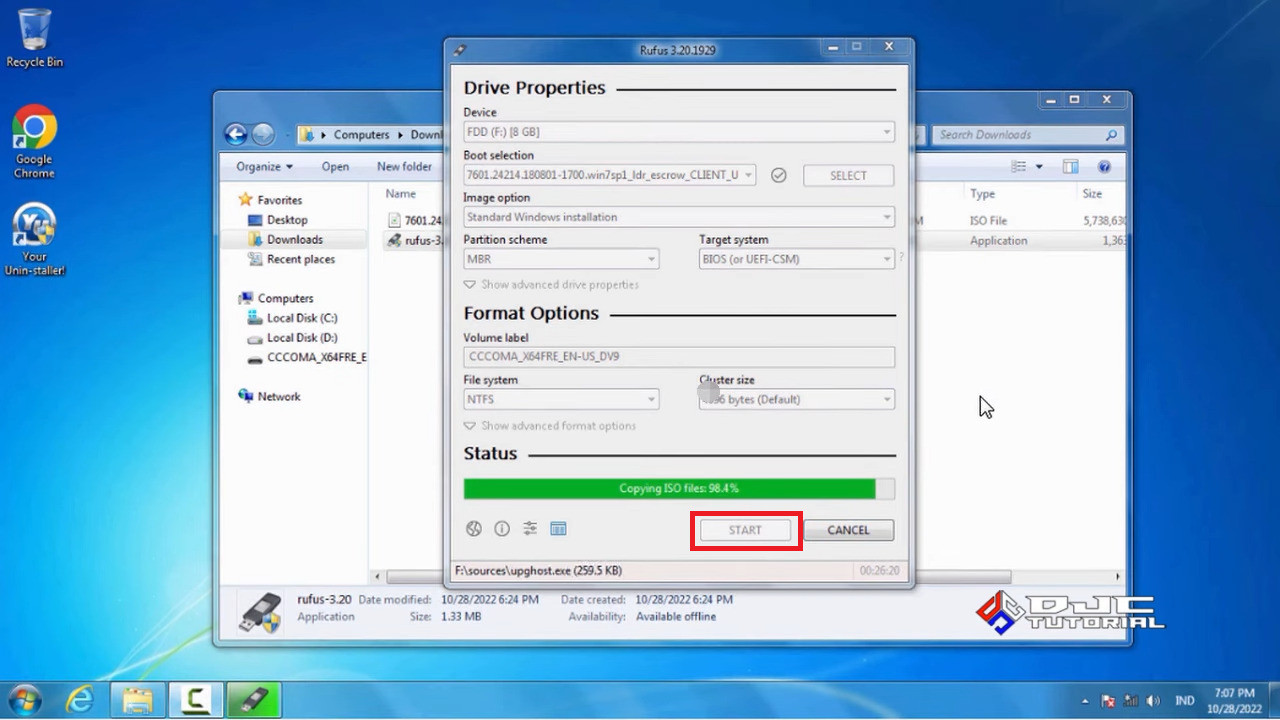This screenshot has height=720, width=1280.
Task: Select Your Uninstaller desktop icon
Action: (x=34, y=240)
